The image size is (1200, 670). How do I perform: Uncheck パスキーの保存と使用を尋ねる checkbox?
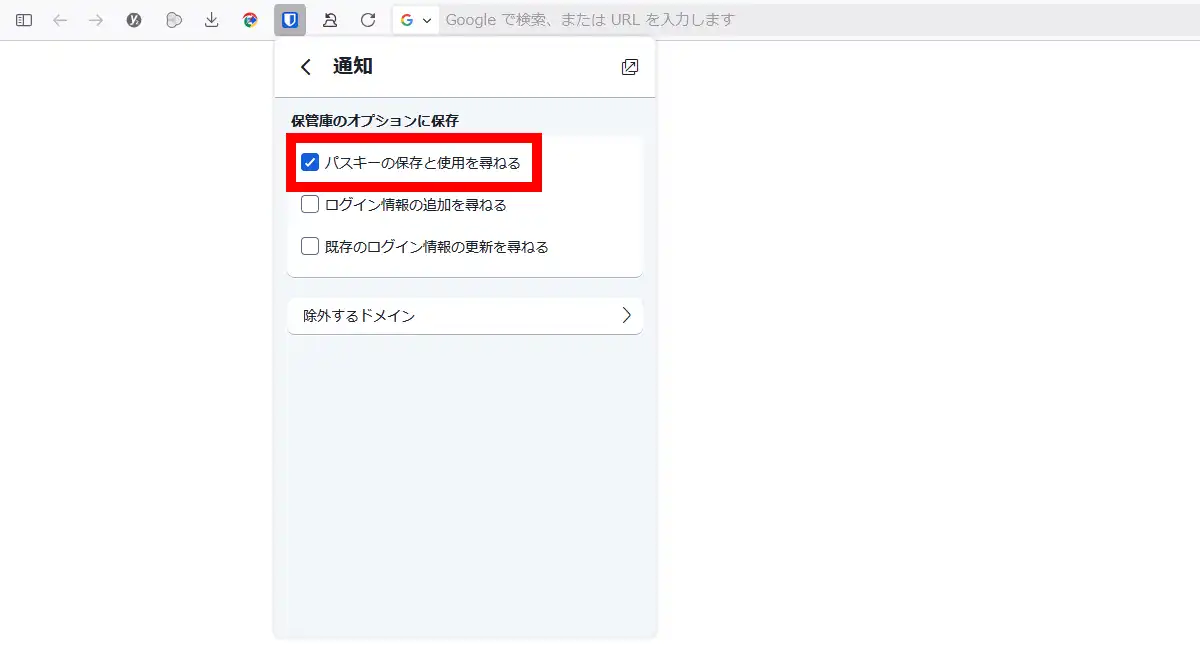pyautogui.click(x=310, y=162)
